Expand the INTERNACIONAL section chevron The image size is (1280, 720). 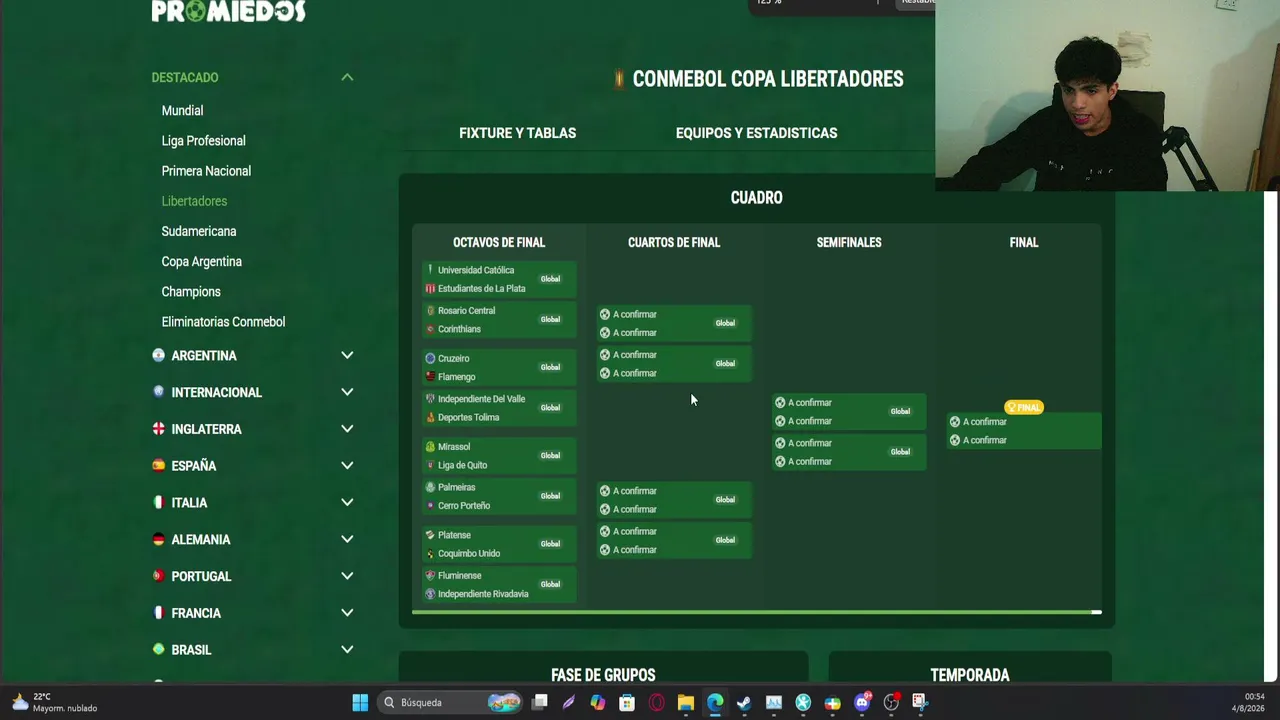tap(347, 392)
